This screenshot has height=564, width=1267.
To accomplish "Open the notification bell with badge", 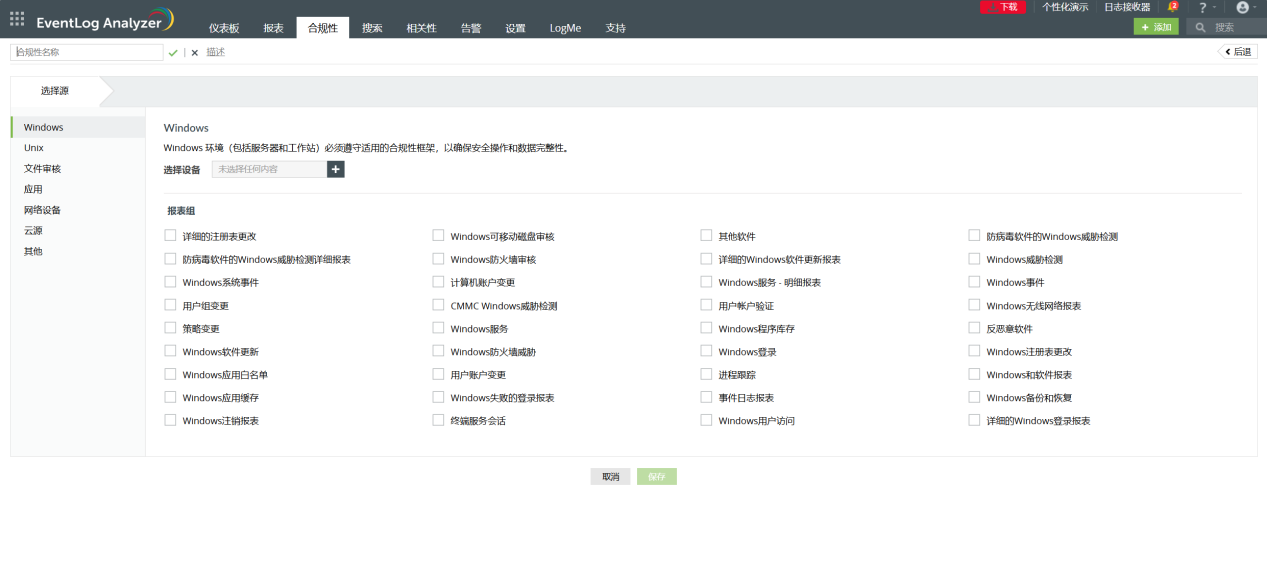I will [x=1172, y=7].
